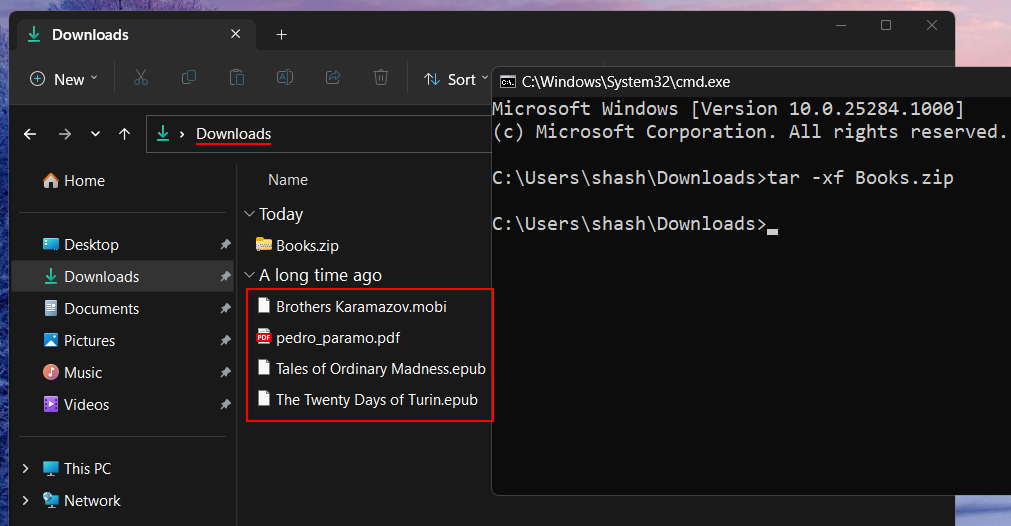Collapse the Today file group

pos(249,214)
